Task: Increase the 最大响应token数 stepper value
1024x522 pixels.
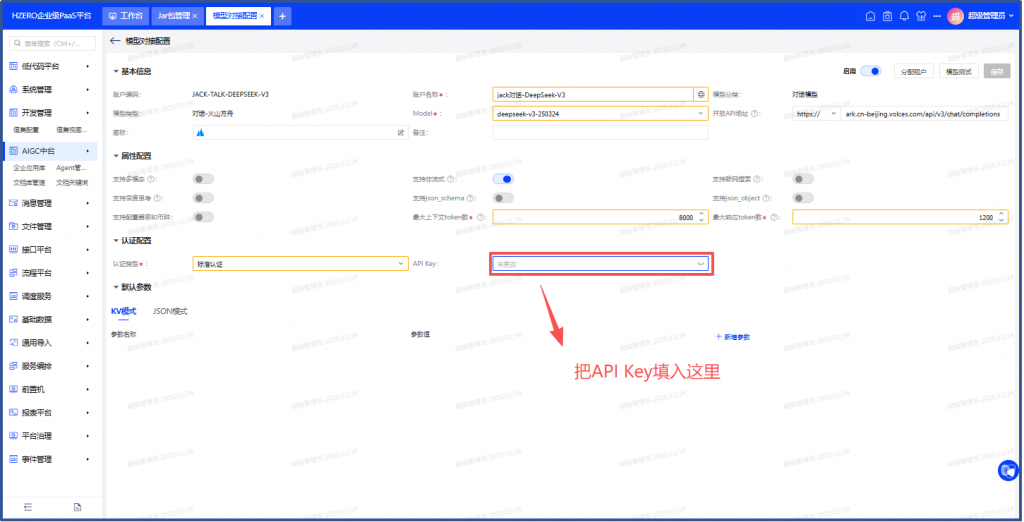Action: click(x=1002, y=213)
